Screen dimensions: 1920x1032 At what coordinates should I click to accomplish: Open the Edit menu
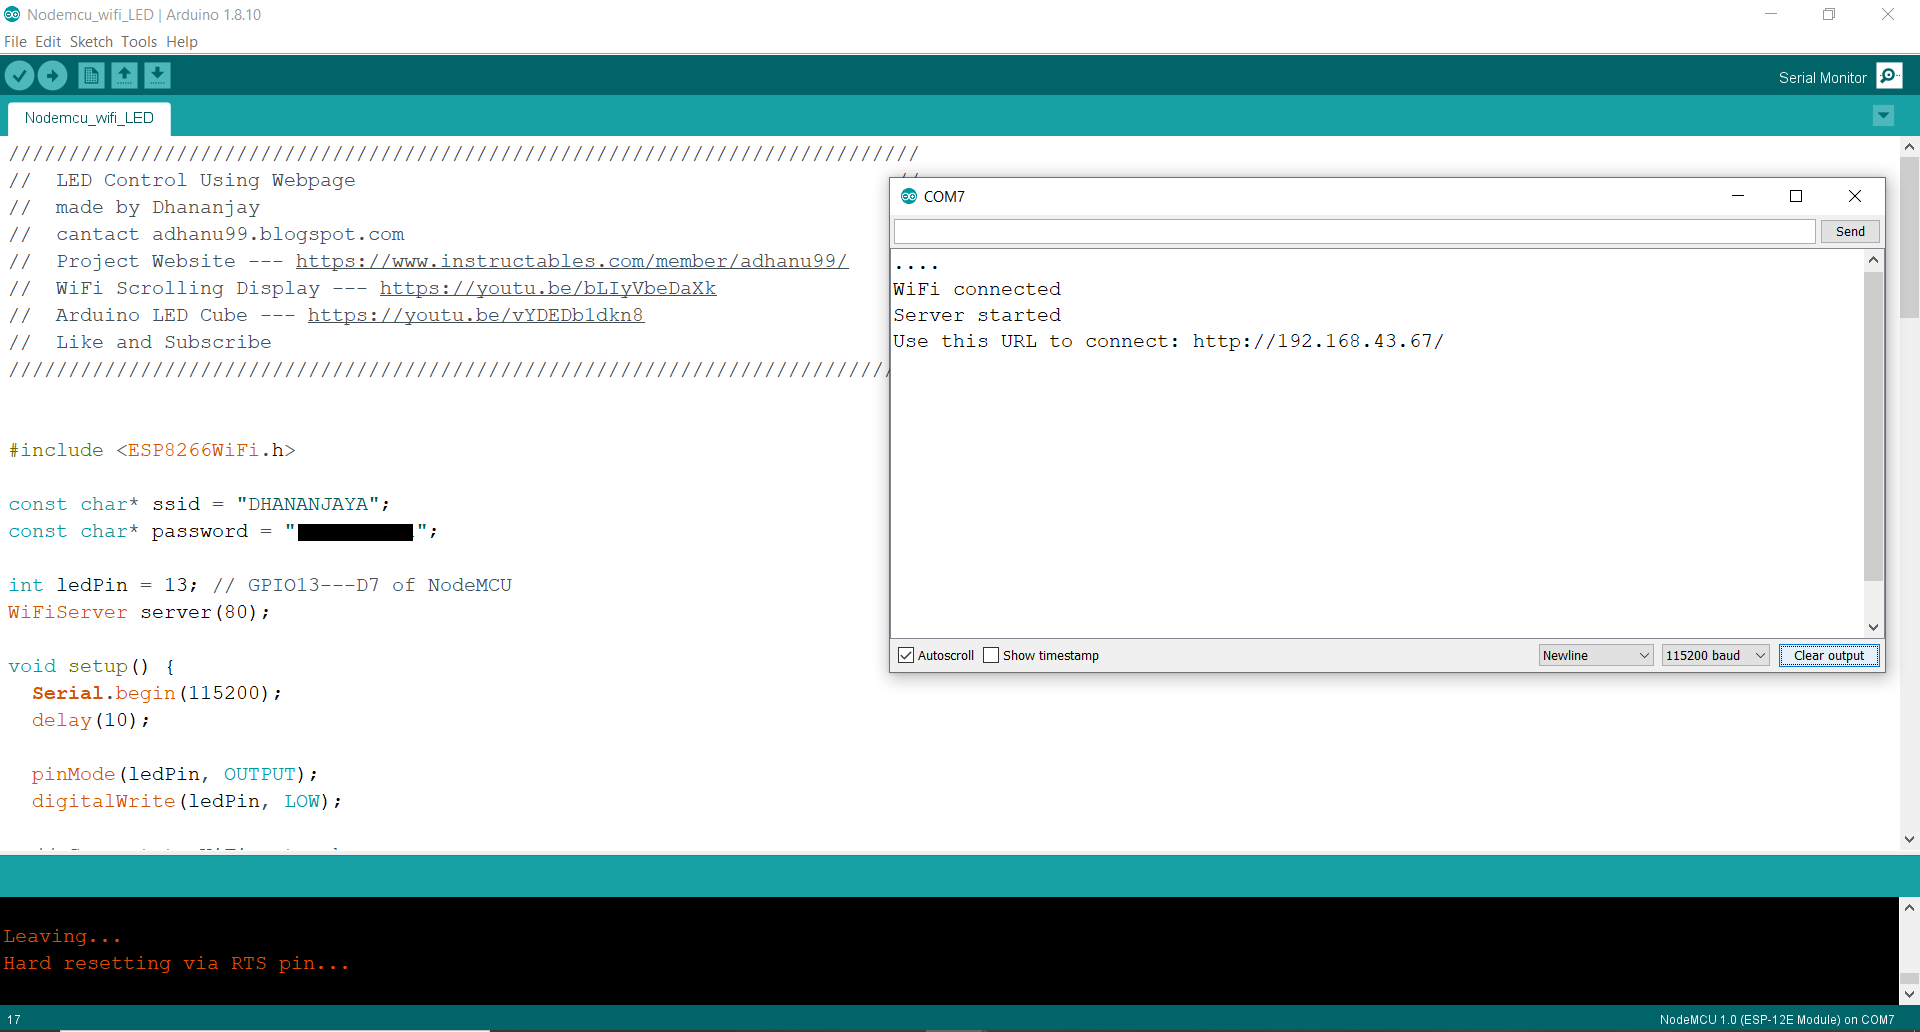[x=48, y=42]
